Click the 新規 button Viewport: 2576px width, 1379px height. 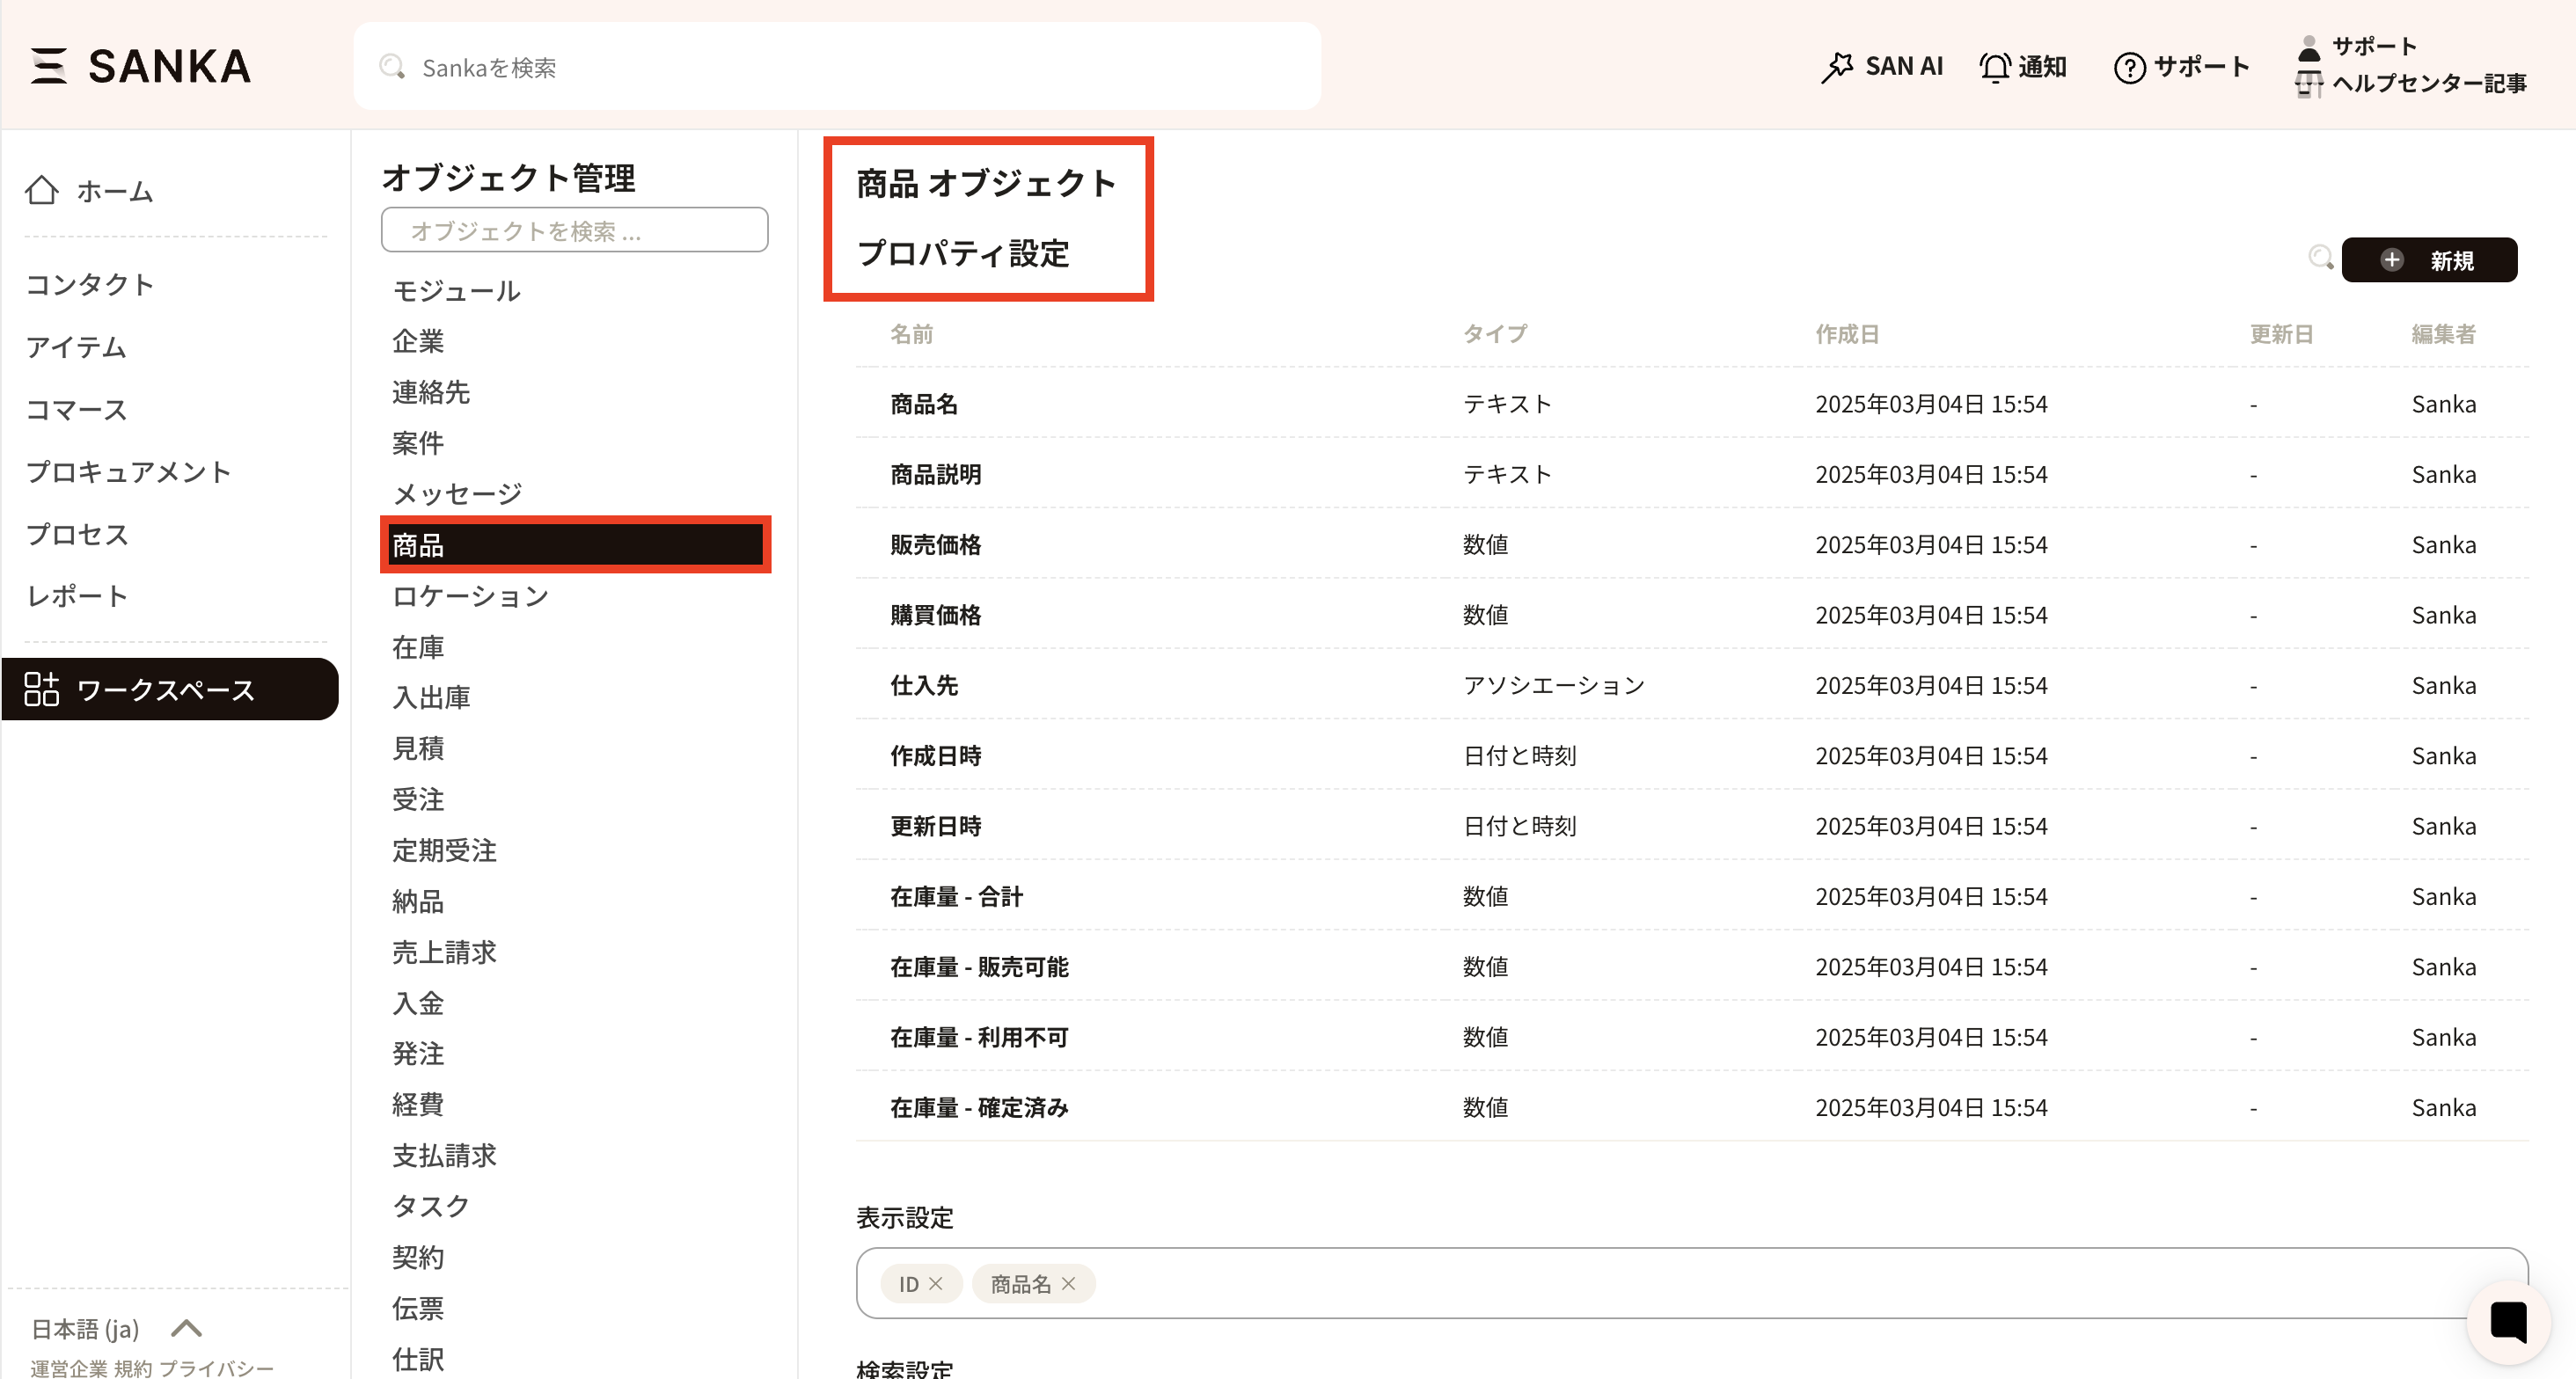[x=2428, y=260]
